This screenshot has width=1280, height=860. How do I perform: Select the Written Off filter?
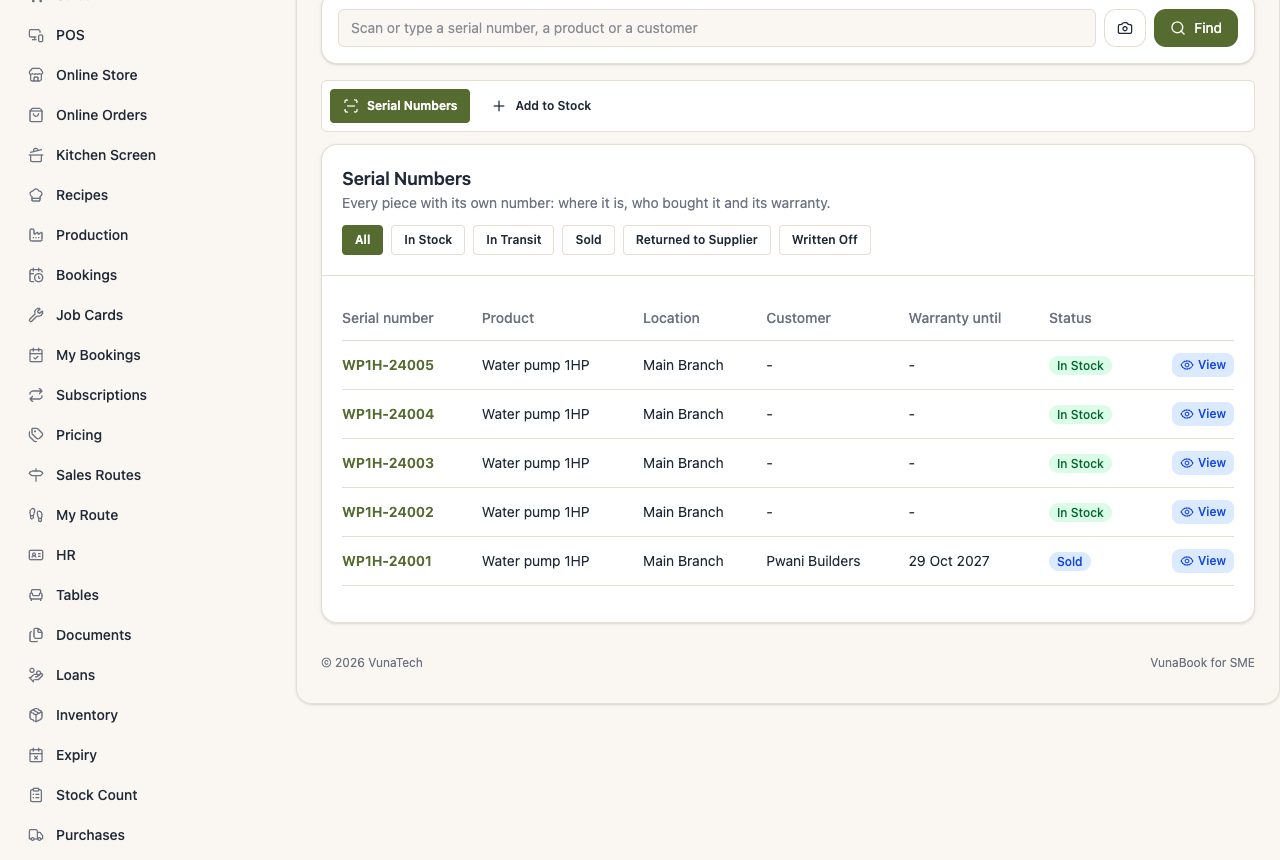pyautogui.click(x=825, y=240)
